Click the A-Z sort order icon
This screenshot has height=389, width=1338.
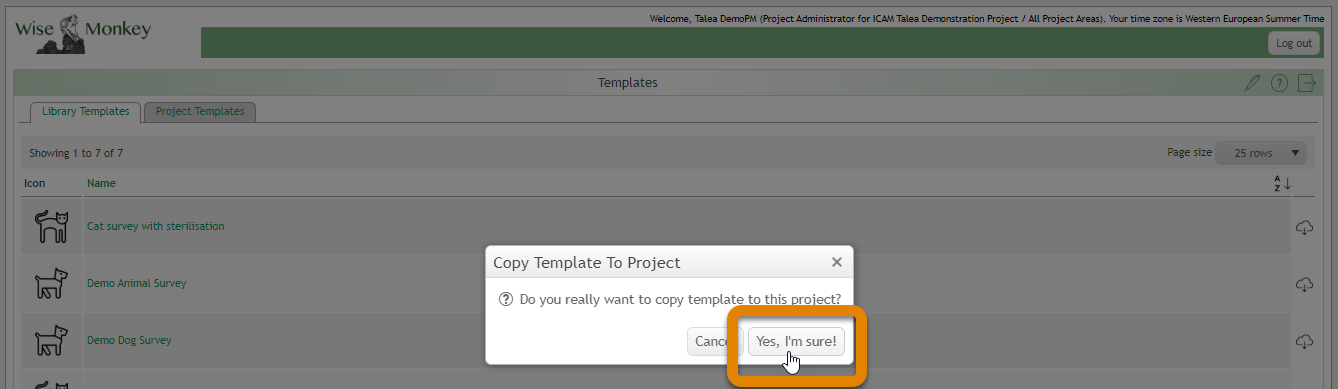1282,184
